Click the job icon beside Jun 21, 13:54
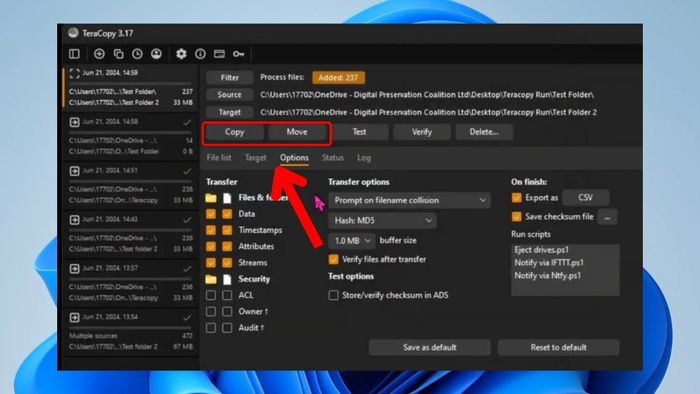The width and height of the screenshot is (700, 394). click(x=75, y=317)
